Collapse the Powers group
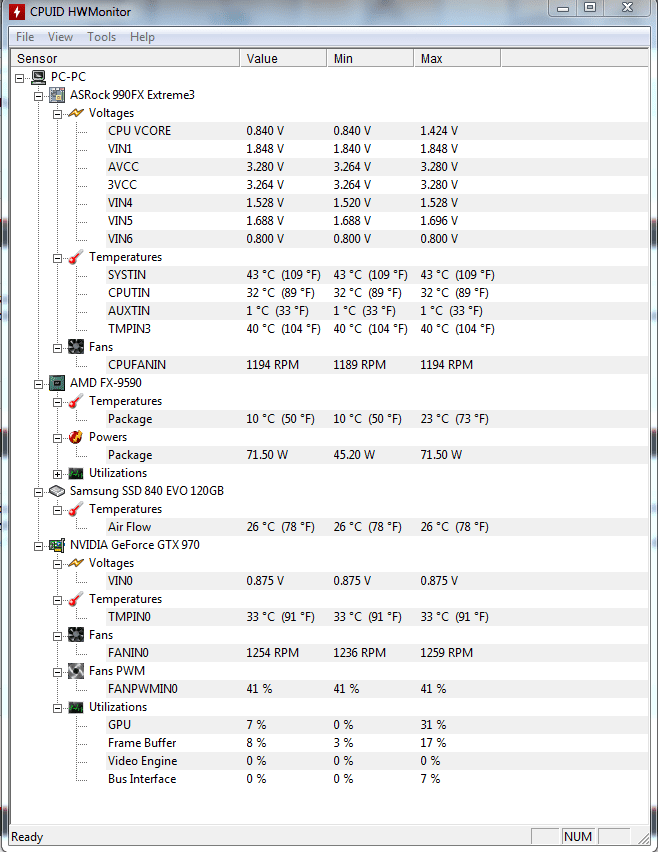658x852 pixels. pyautogui.click(x=58, y=438)
